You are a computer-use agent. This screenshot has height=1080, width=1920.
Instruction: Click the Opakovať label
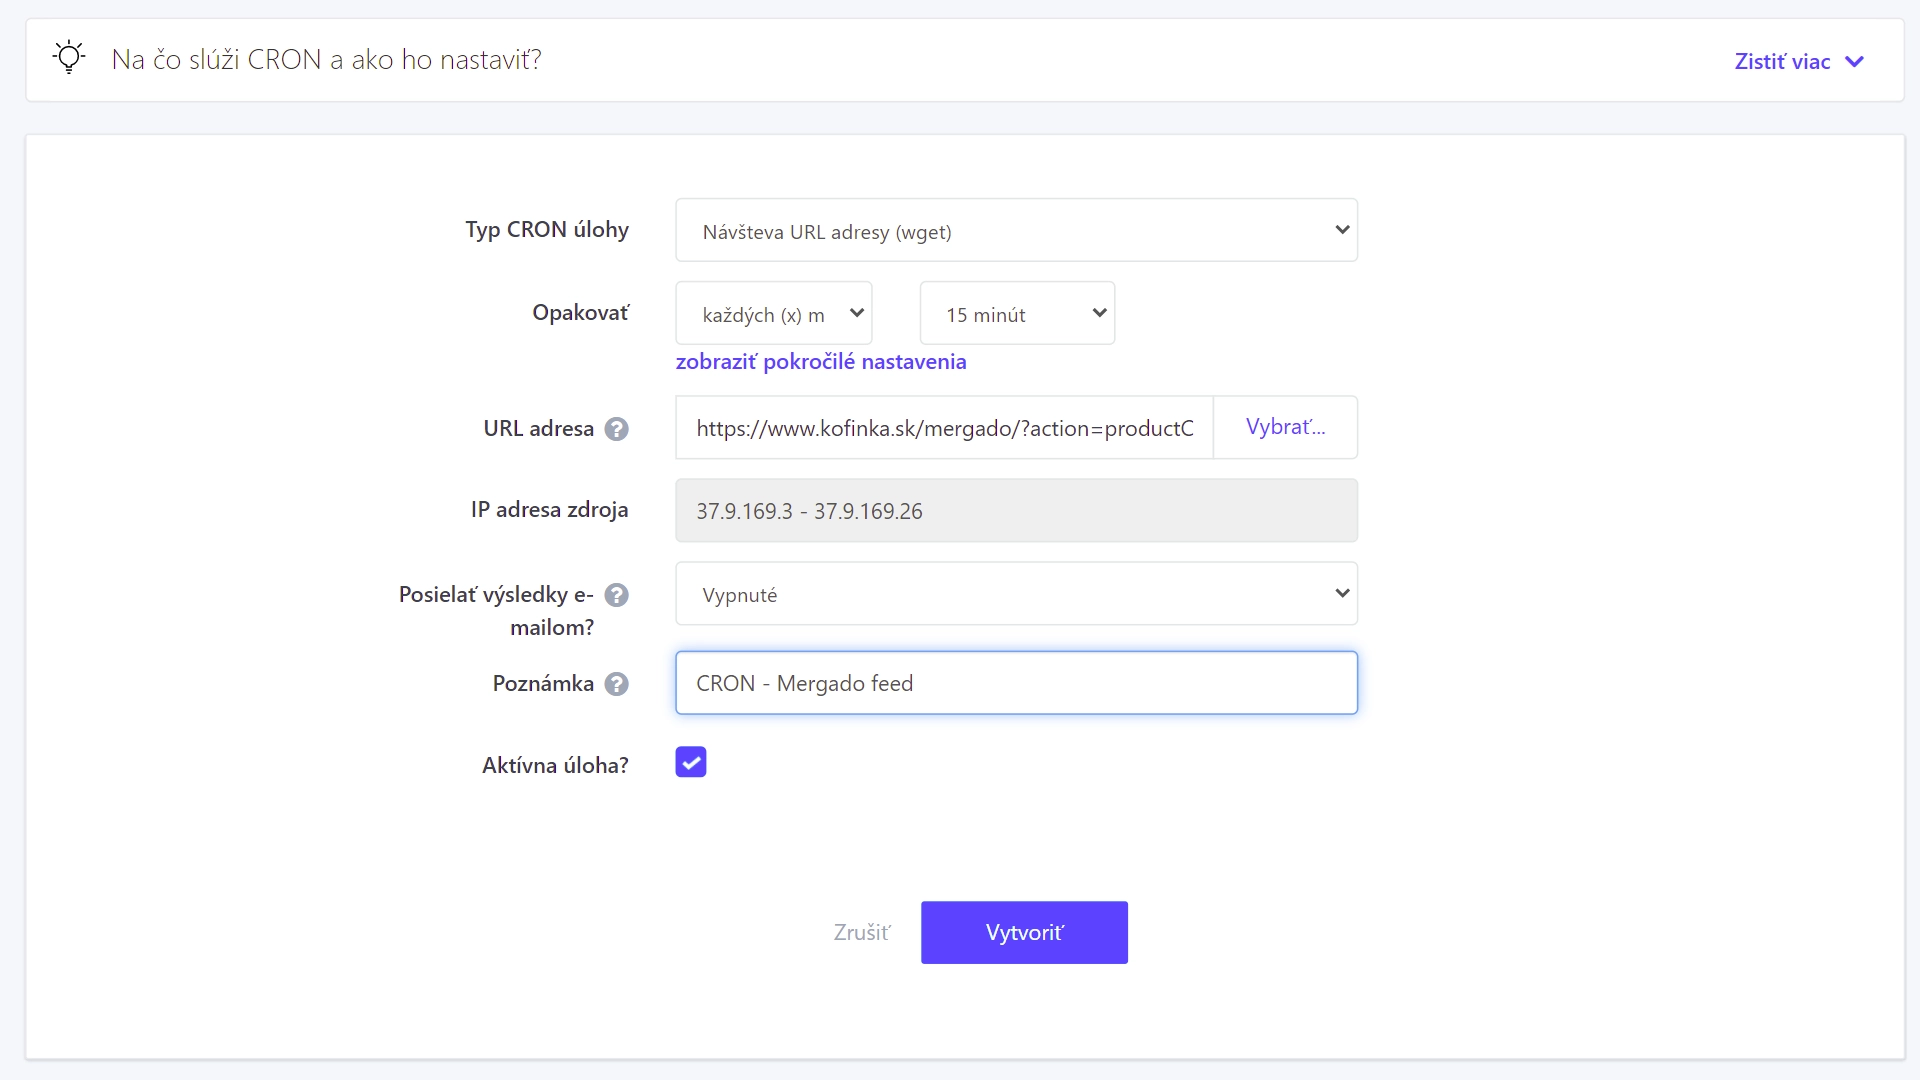580,313
